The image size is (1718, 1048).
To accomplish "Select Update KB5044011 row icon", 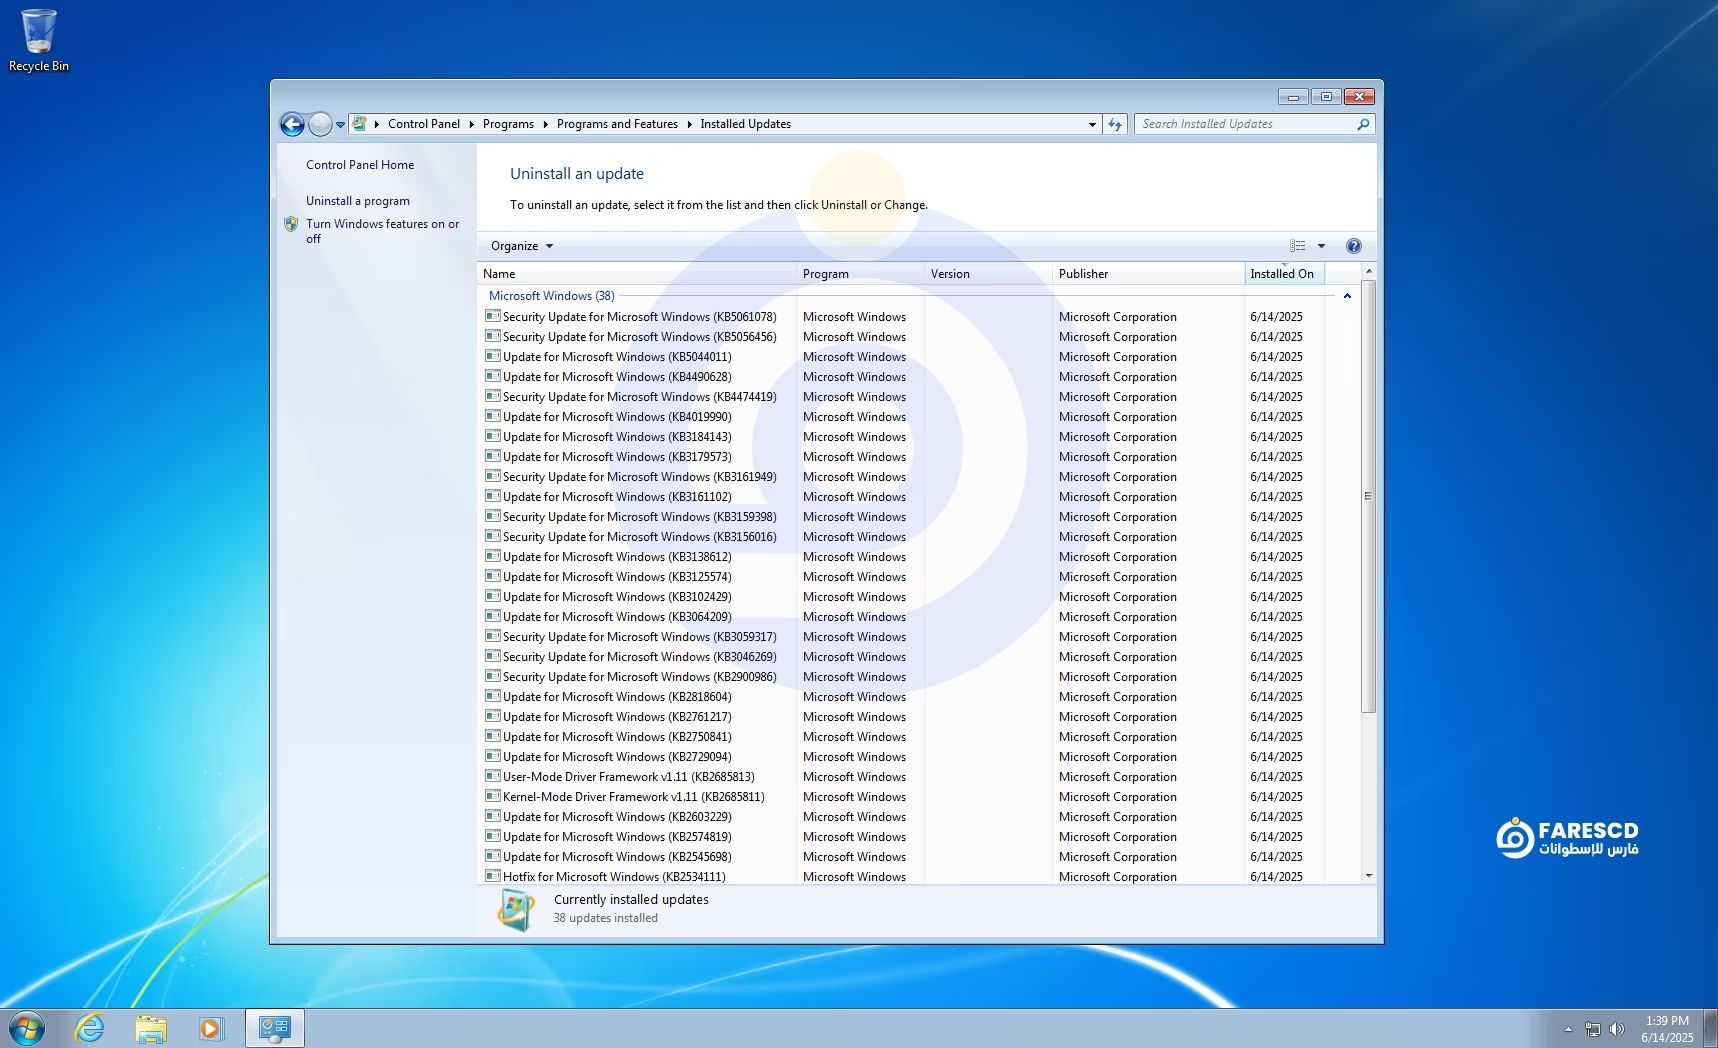I will pyautogui.click(x=492, y=356).
